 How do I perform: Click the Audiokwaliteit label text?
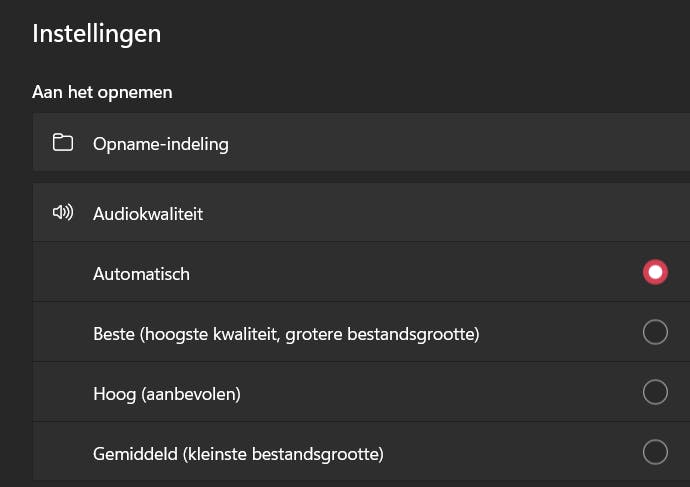(148, 214)
